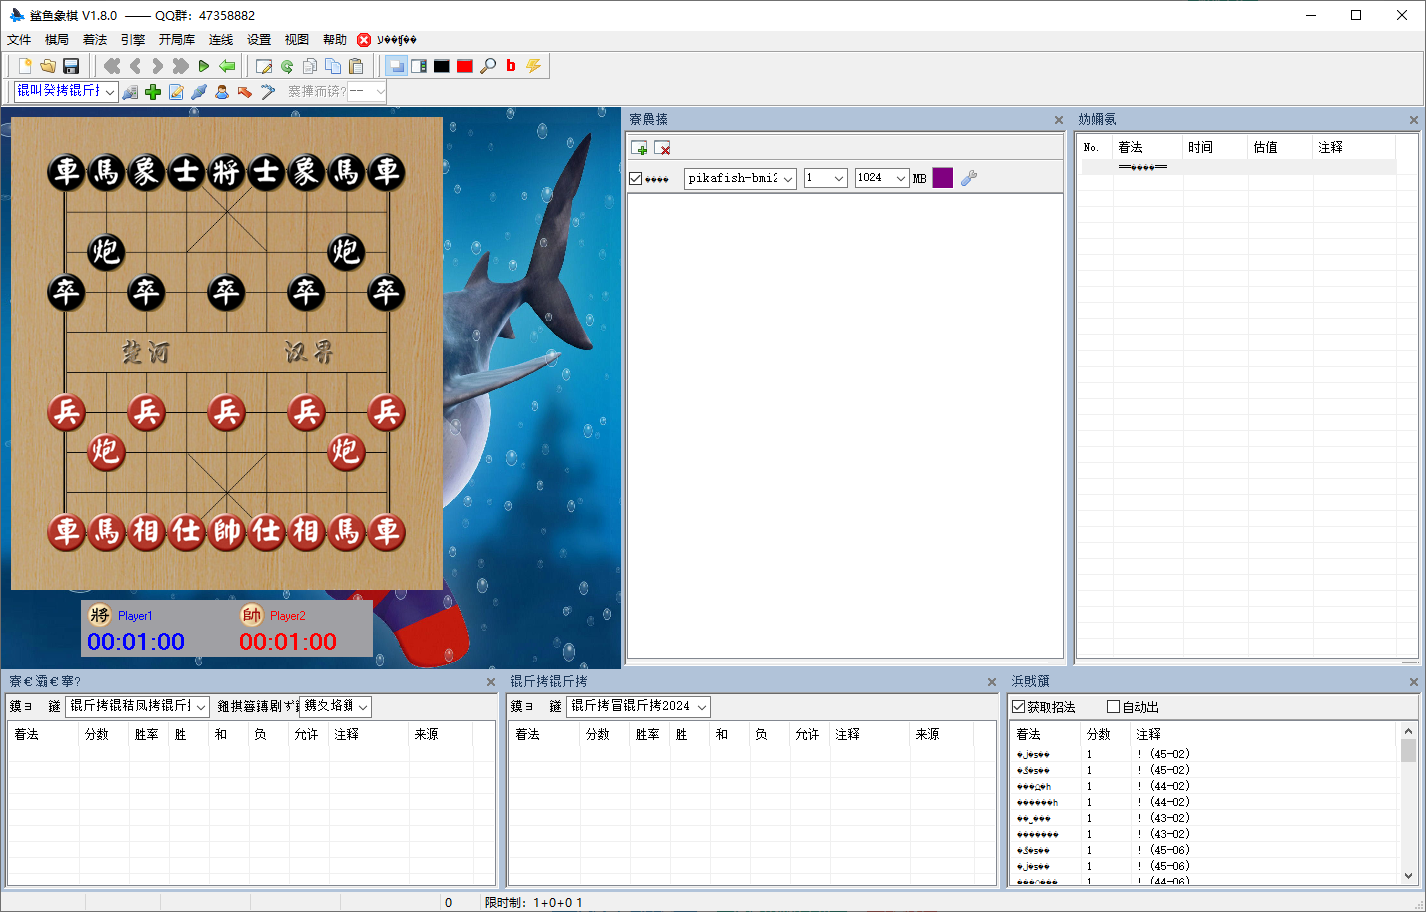Click the save (floppy disk) toolbar icon
The image size is (1426, 912).
coord(71,66)
